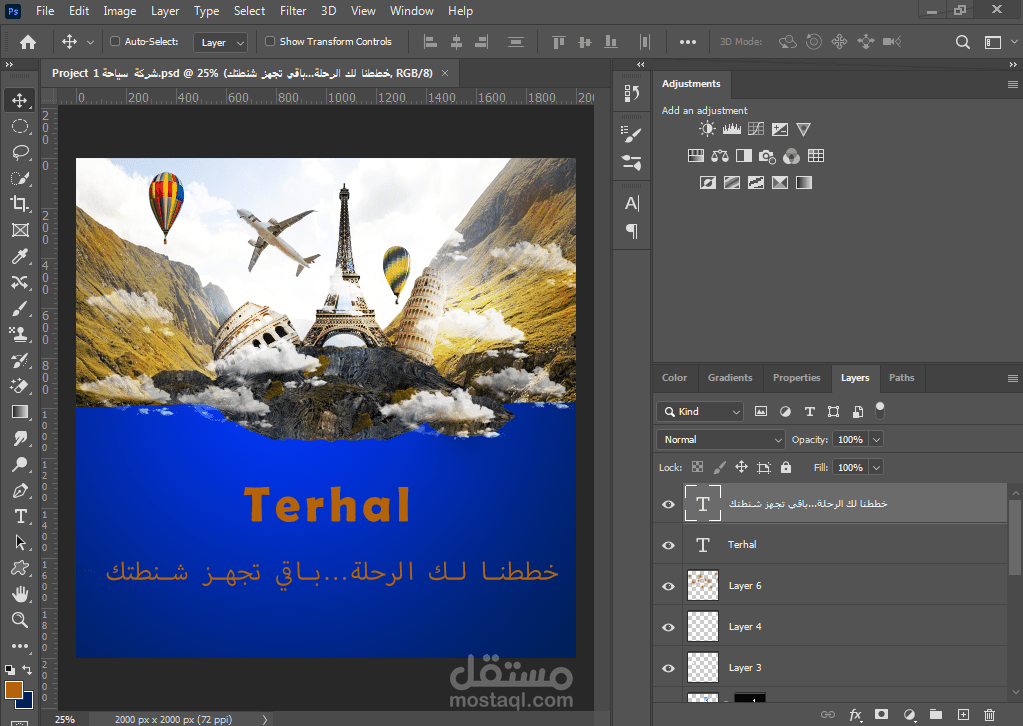
Task: Hide Layer 6 visibility
Action: (668, 586)
